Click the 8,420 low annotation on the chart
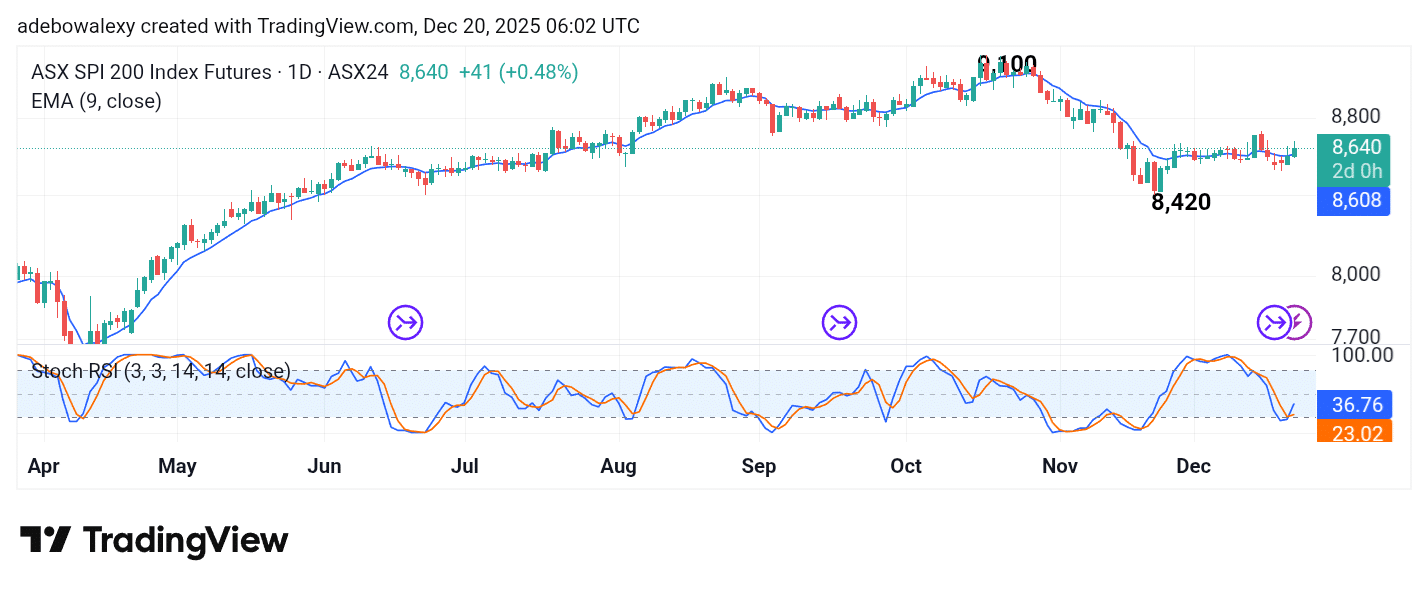The width and height of the screenshot is (1428, 591). [x=1180, y=203]
